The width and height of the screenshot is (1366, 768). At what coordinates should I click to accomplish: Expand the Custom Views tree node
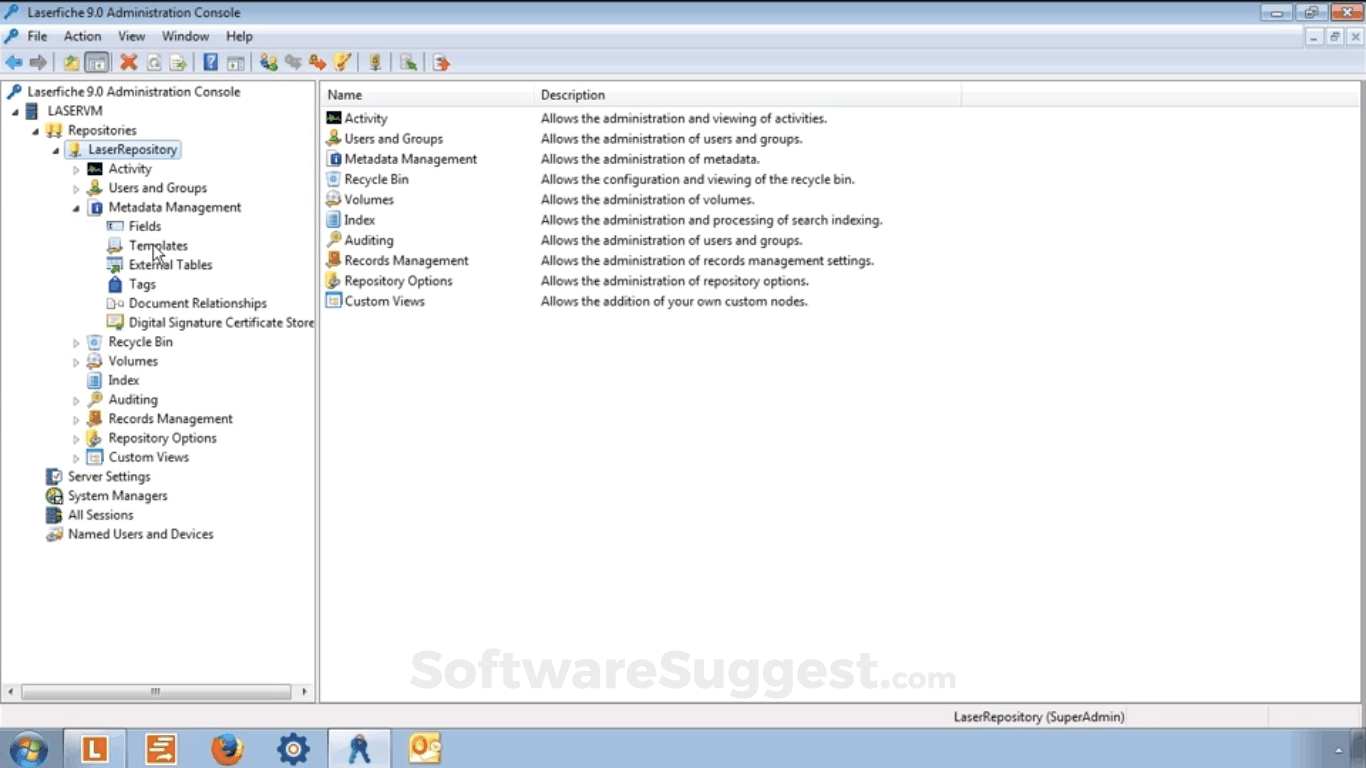tap(76, 458)
